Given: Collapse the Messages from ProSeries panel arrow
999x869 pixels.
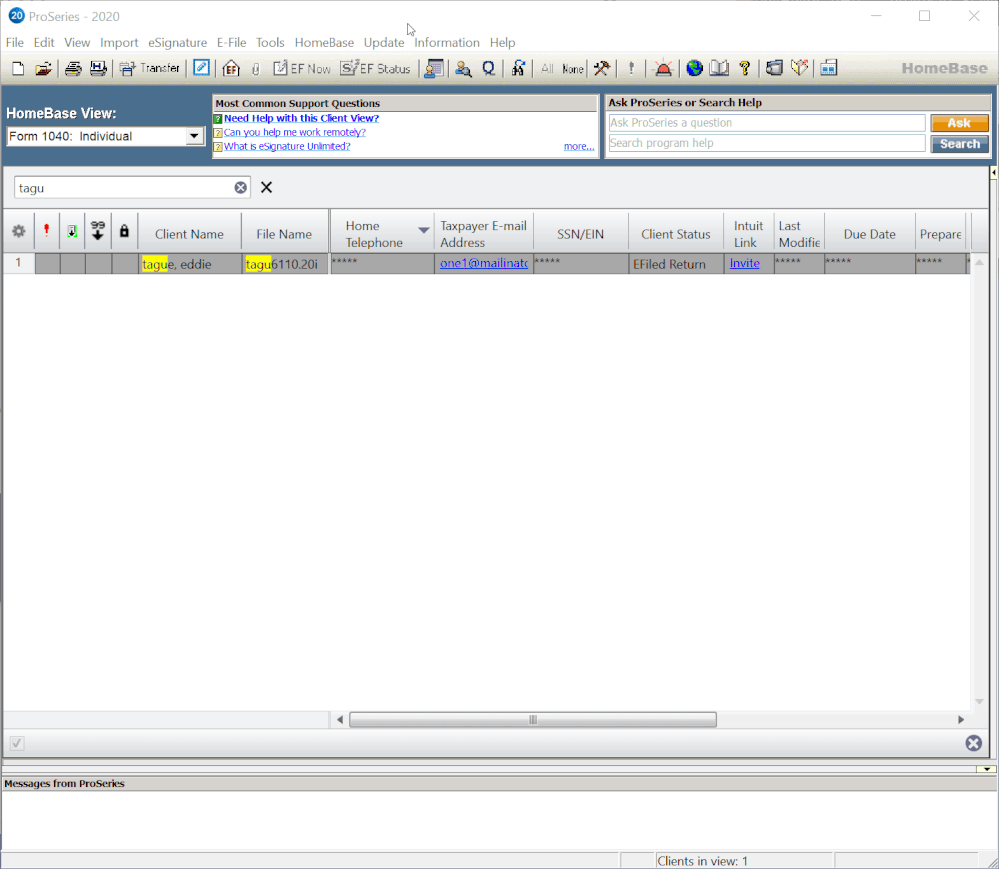Looking at the screenshot, I should [987, 769].
